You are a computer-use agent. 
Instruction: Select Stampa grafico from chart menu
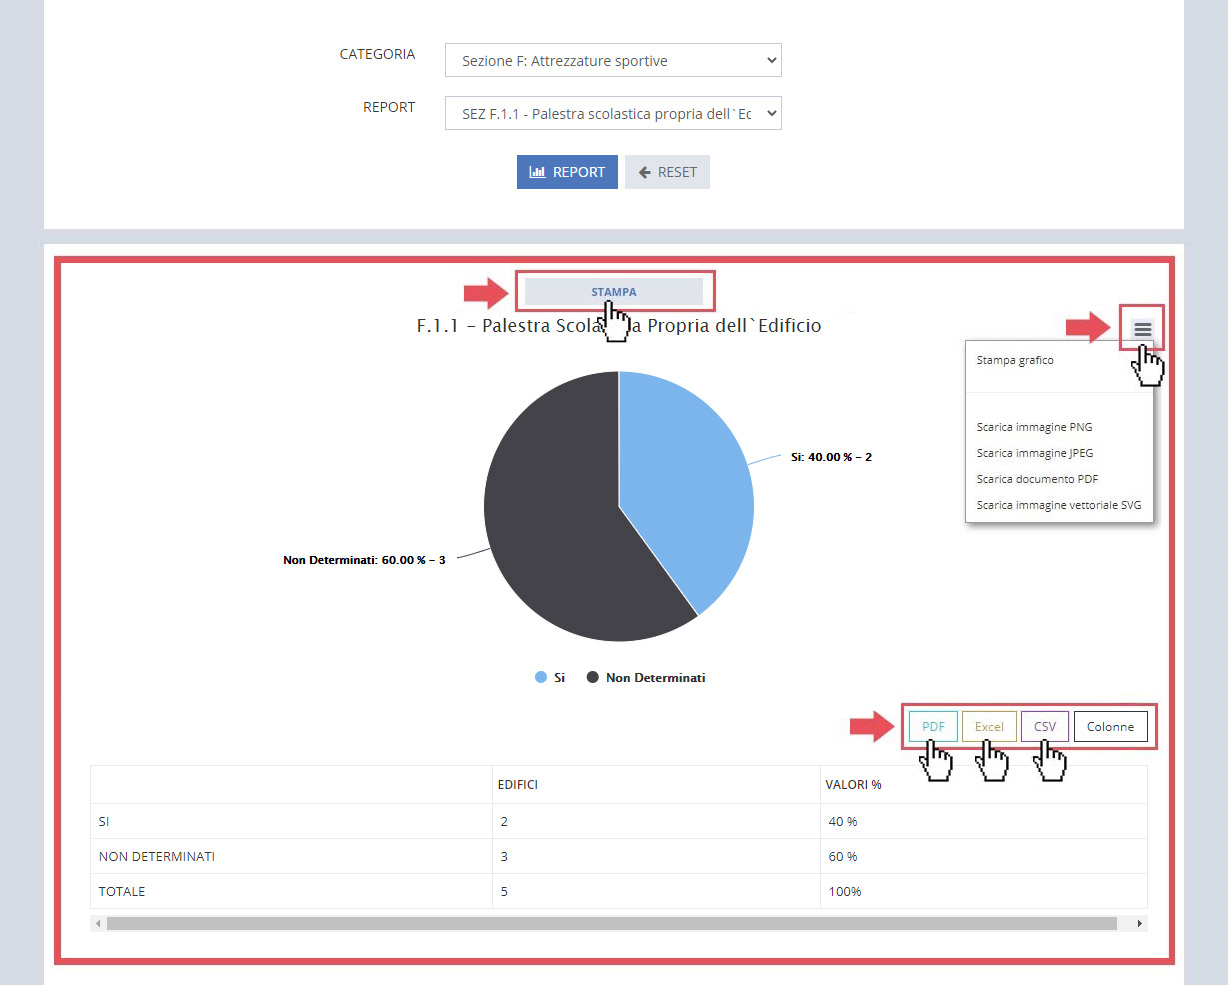1015,359
